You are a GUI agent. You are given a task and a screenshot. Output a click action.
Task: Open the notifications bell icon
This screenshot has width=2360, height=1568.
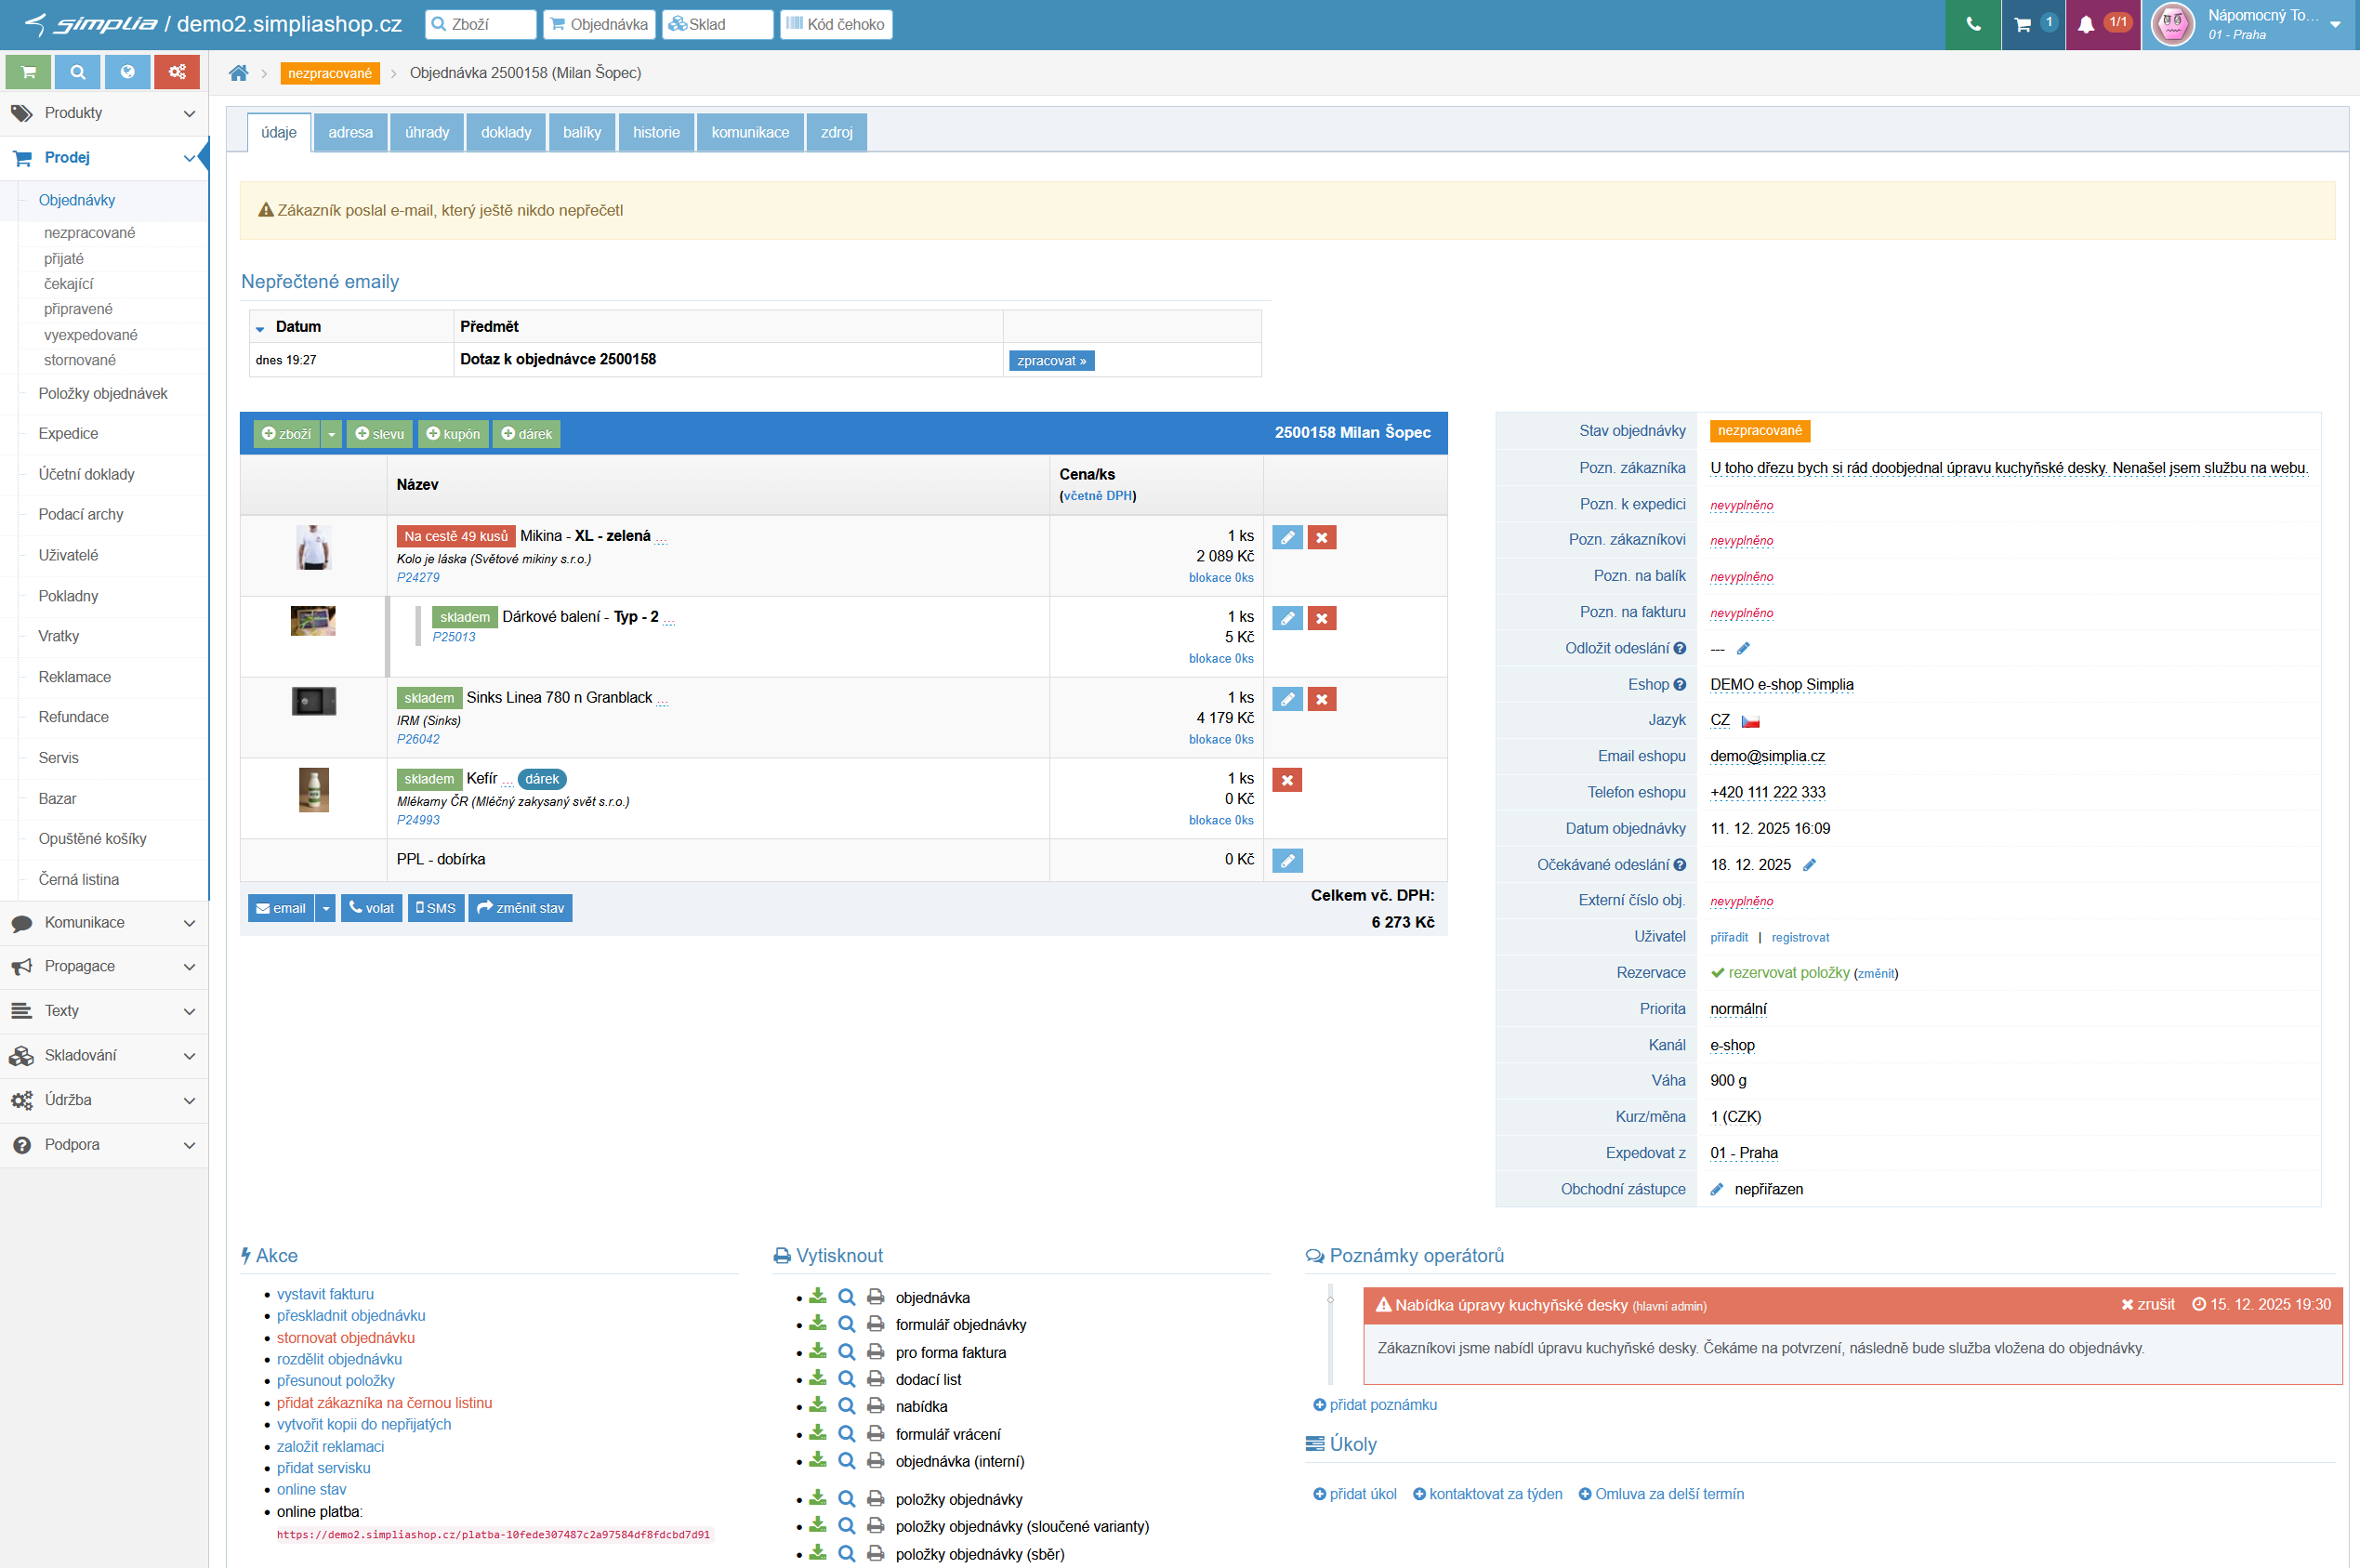click(x=2086, y=24)
